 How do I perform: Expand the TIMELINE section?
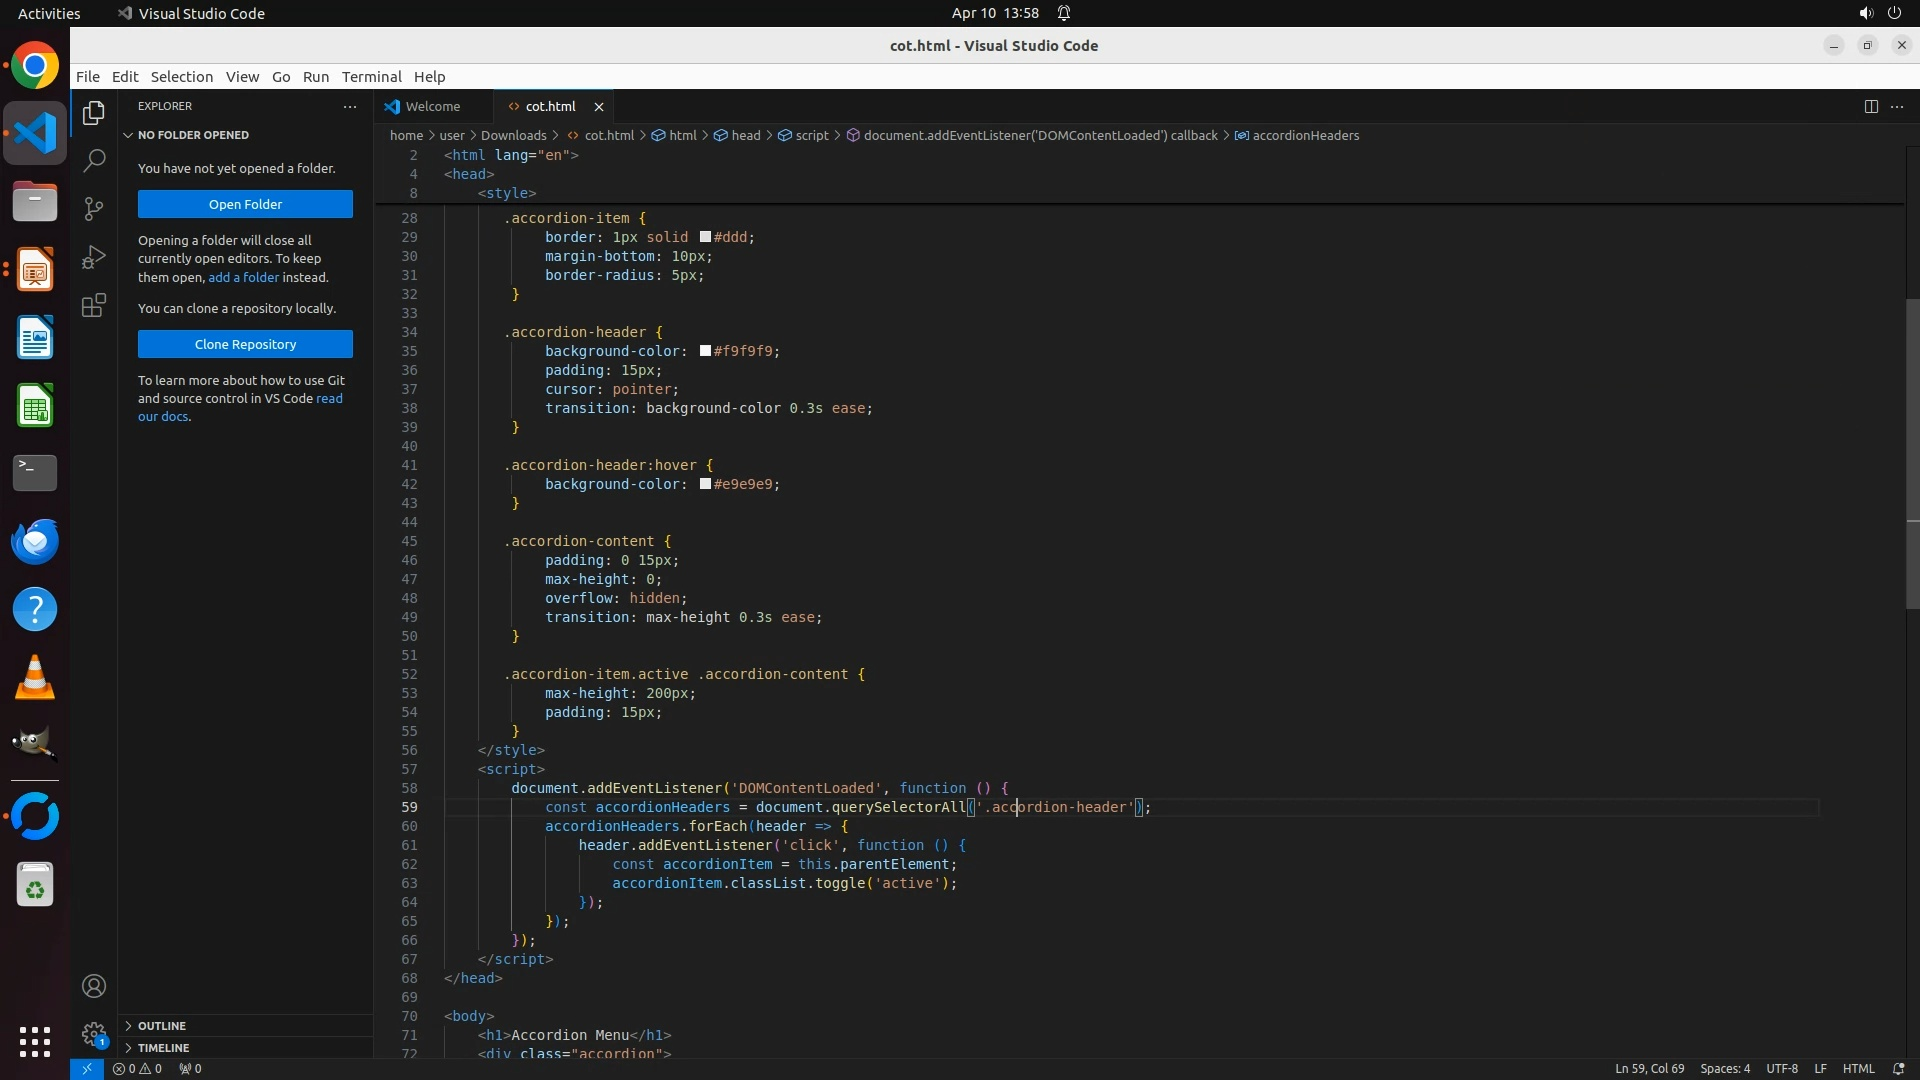163,1048
